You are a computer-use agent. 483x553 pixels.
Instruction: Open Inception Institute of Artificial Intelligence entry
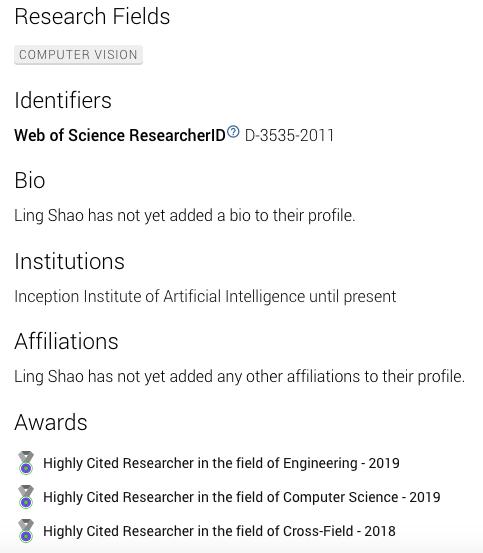point(159,296)
